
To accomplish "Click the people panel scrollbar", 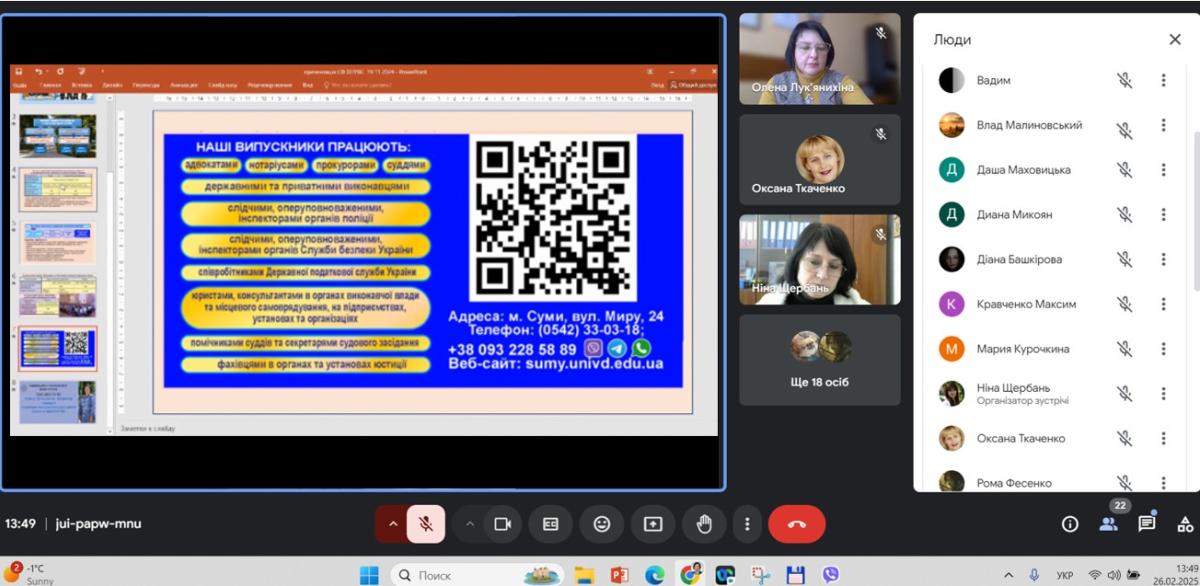I will click(x=1195, y=210).
